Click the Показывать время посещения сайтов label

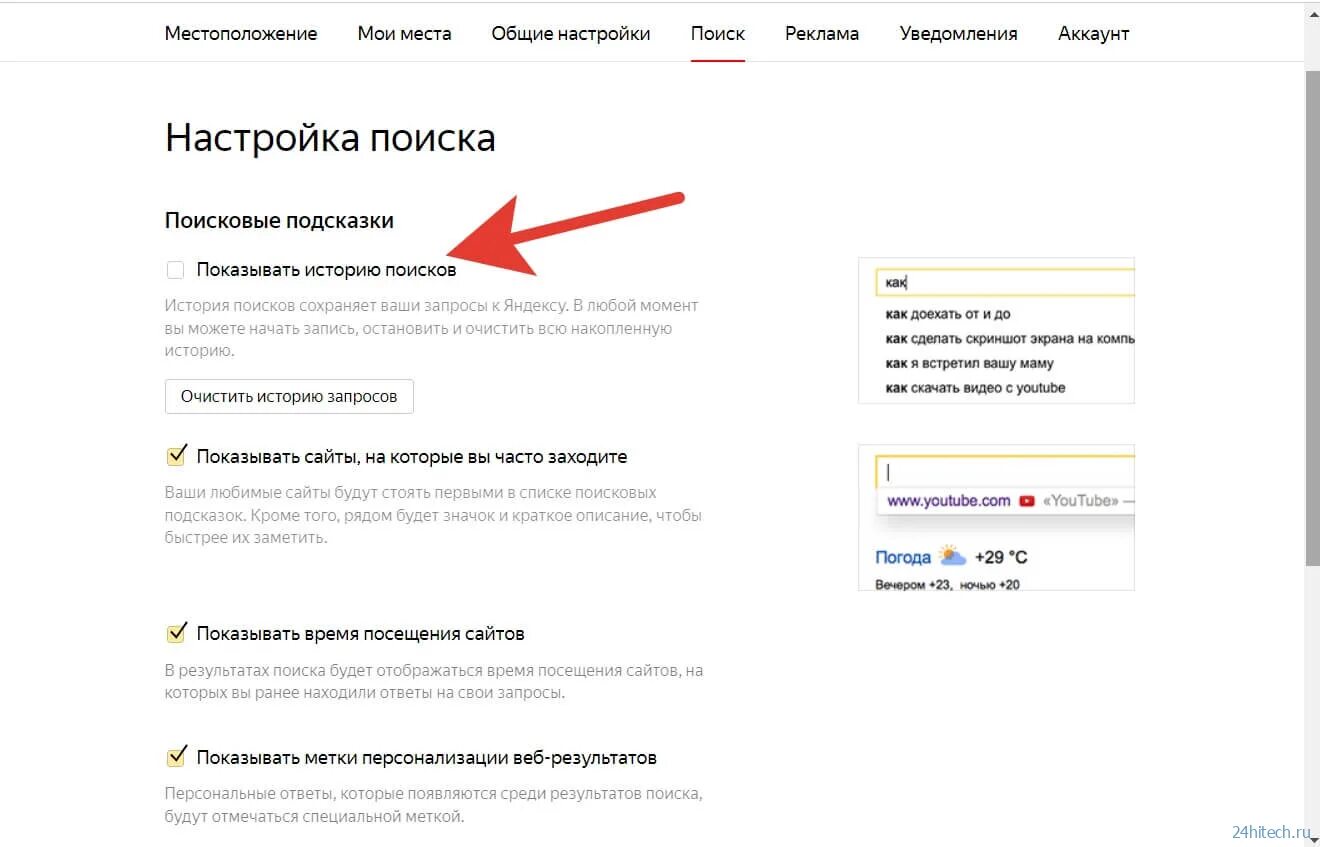[360, 634]
